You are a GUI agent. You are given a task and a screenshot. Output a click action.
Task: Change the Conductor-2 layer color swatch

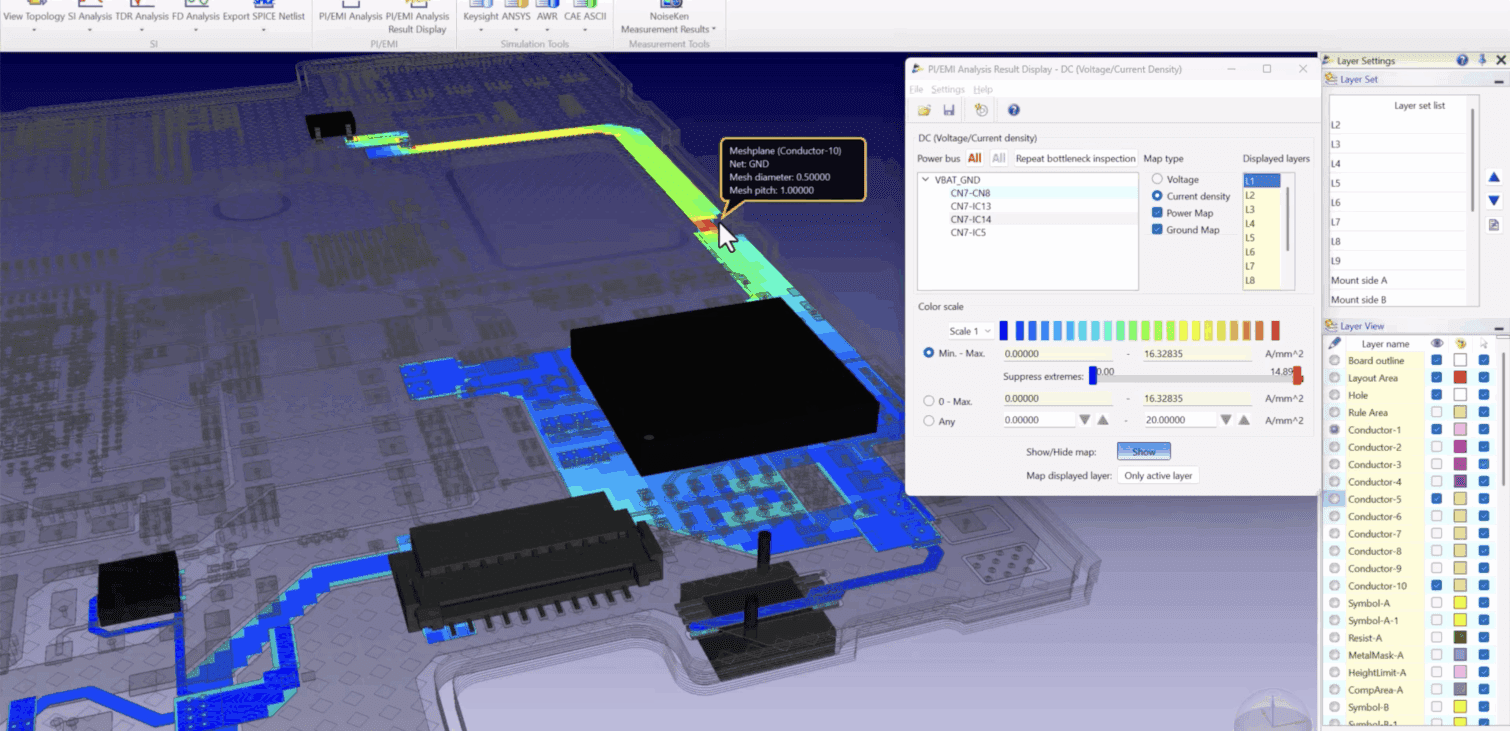pos(1462,446)
